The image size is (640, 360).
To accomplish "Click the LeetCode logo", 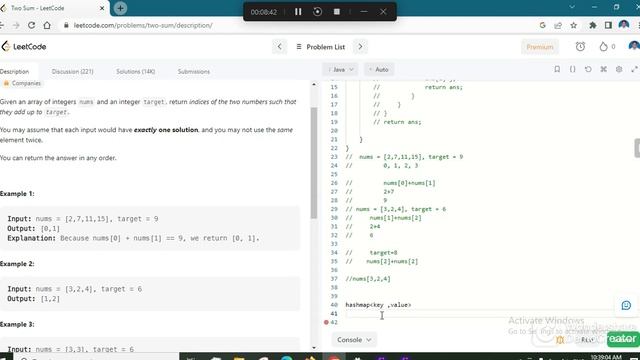I will tap(24, 47).
